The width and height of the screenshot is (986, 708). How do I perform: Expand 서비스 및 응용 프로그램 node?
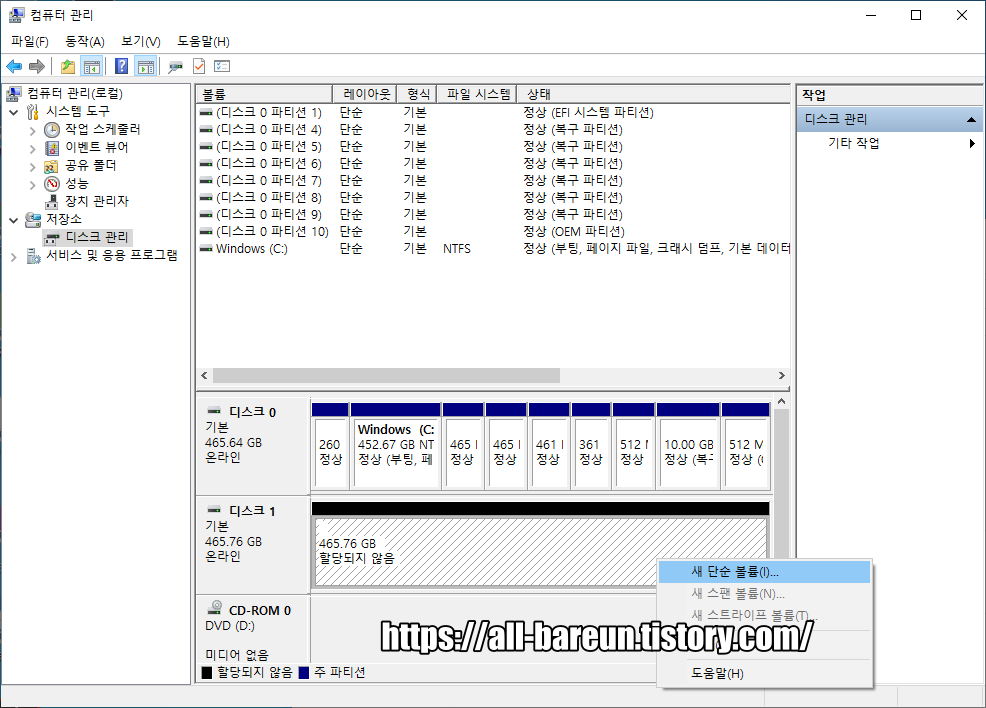[14, 257]
